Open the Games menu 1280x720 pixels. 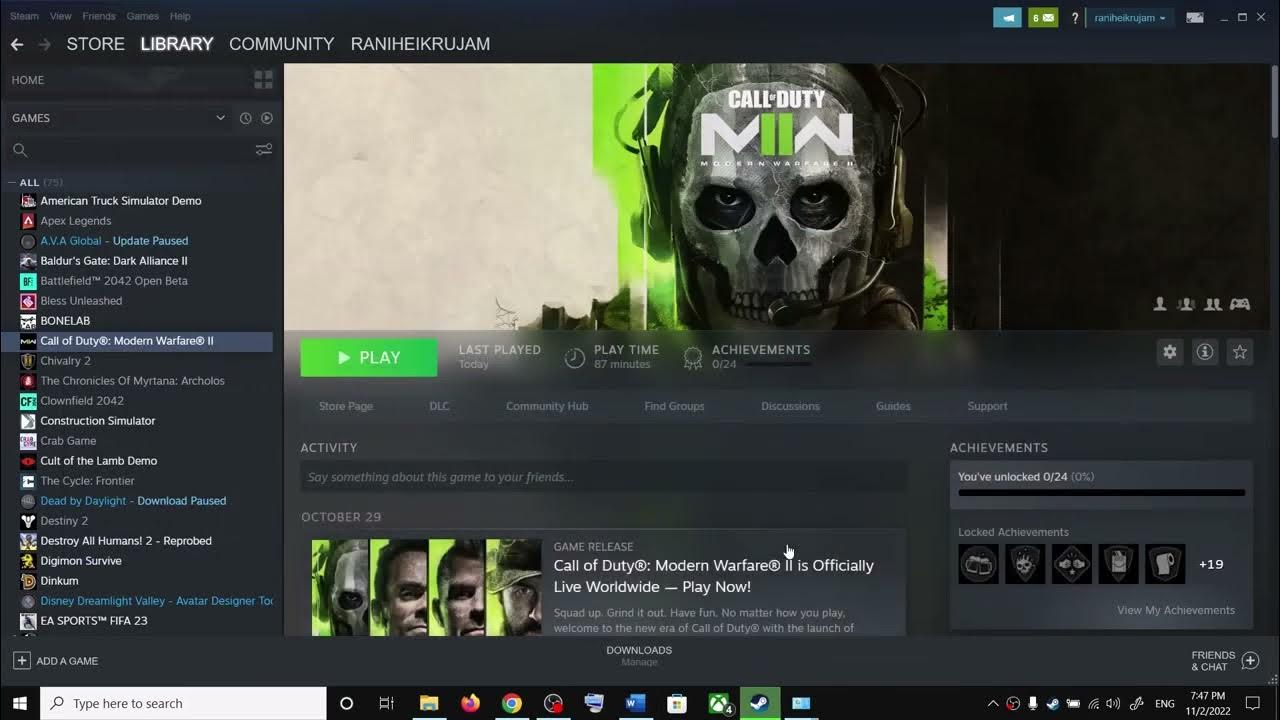[143, 16]
